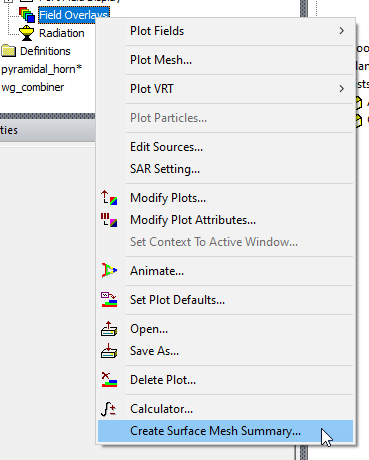This screenshot has width=369, height=460.
Task: Expand the Plot Fields submenu arrow
Action: 342,31
